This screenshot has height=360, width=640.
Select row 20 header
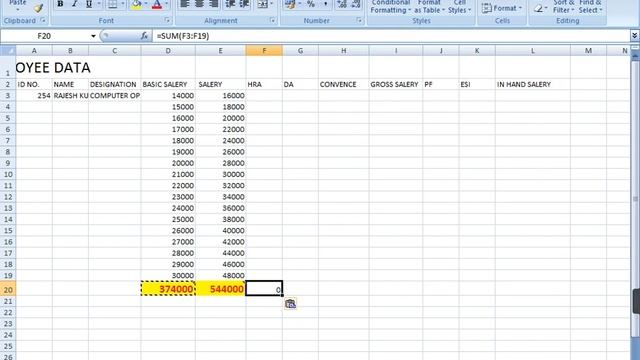point(8,289)
